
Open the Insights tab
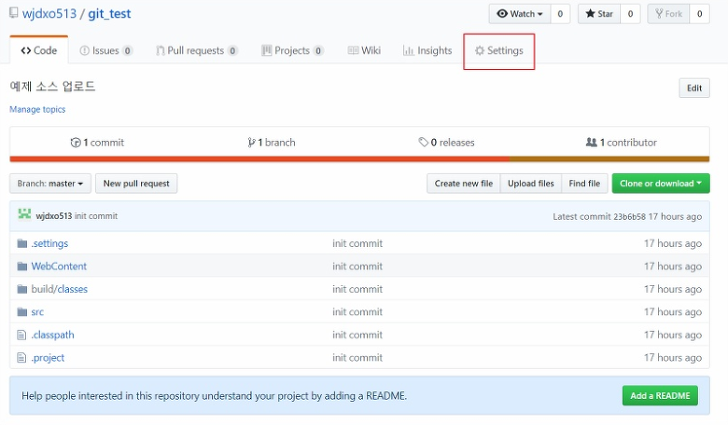[428, 51]
